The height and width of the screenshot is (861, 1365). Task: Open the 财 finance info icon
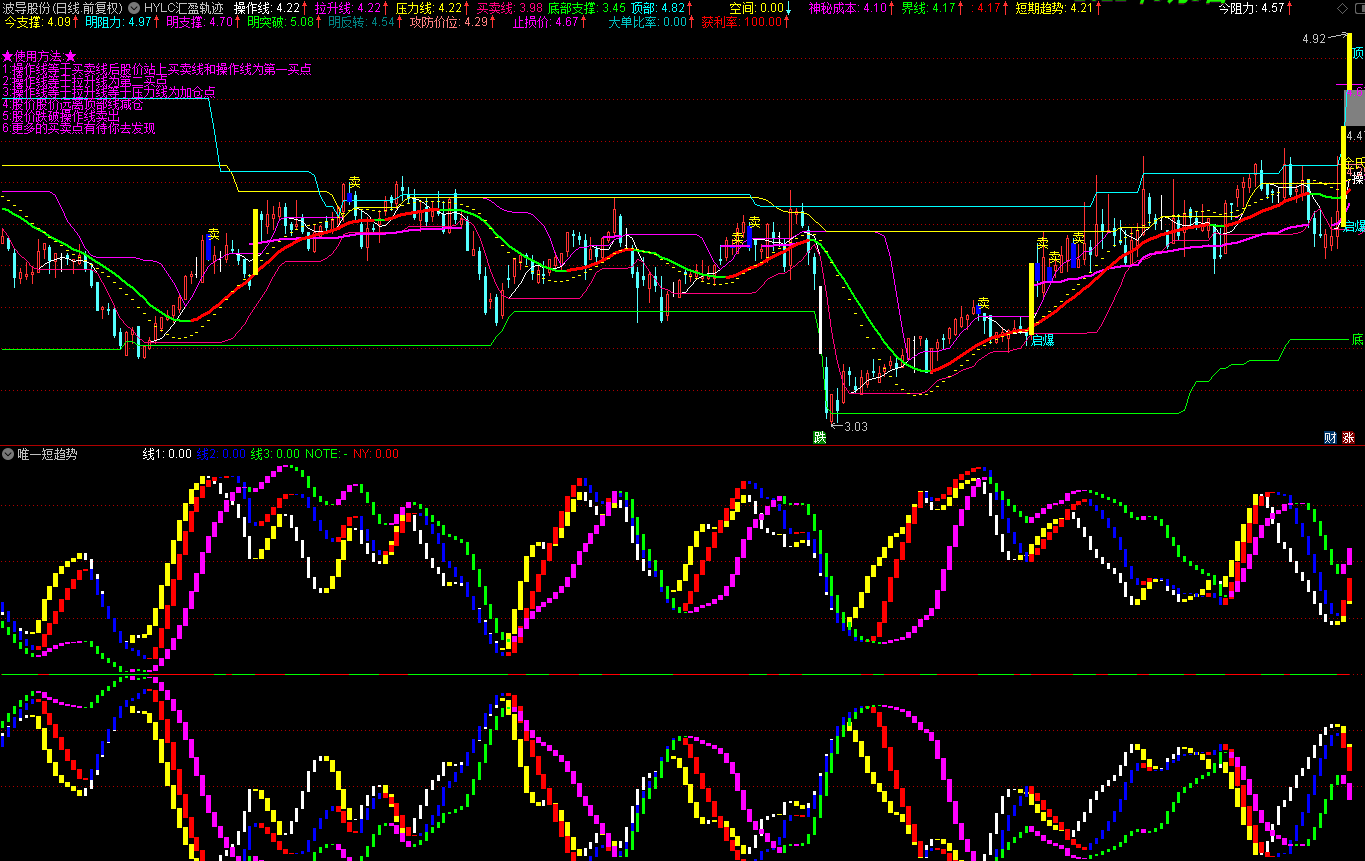point(1330,437)
